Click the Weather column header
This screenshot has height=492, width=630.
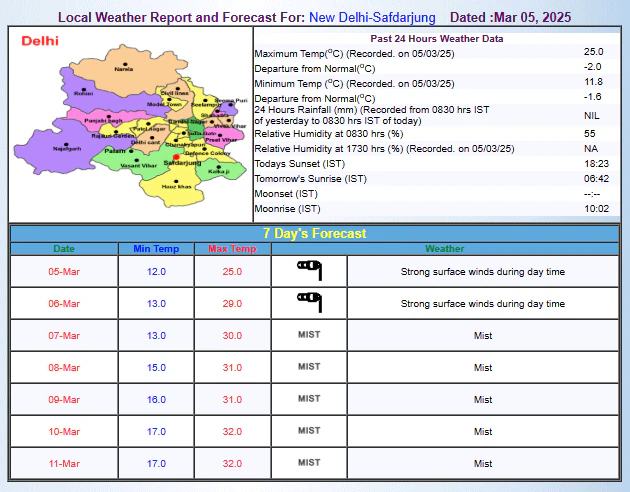tap(444, 248)
